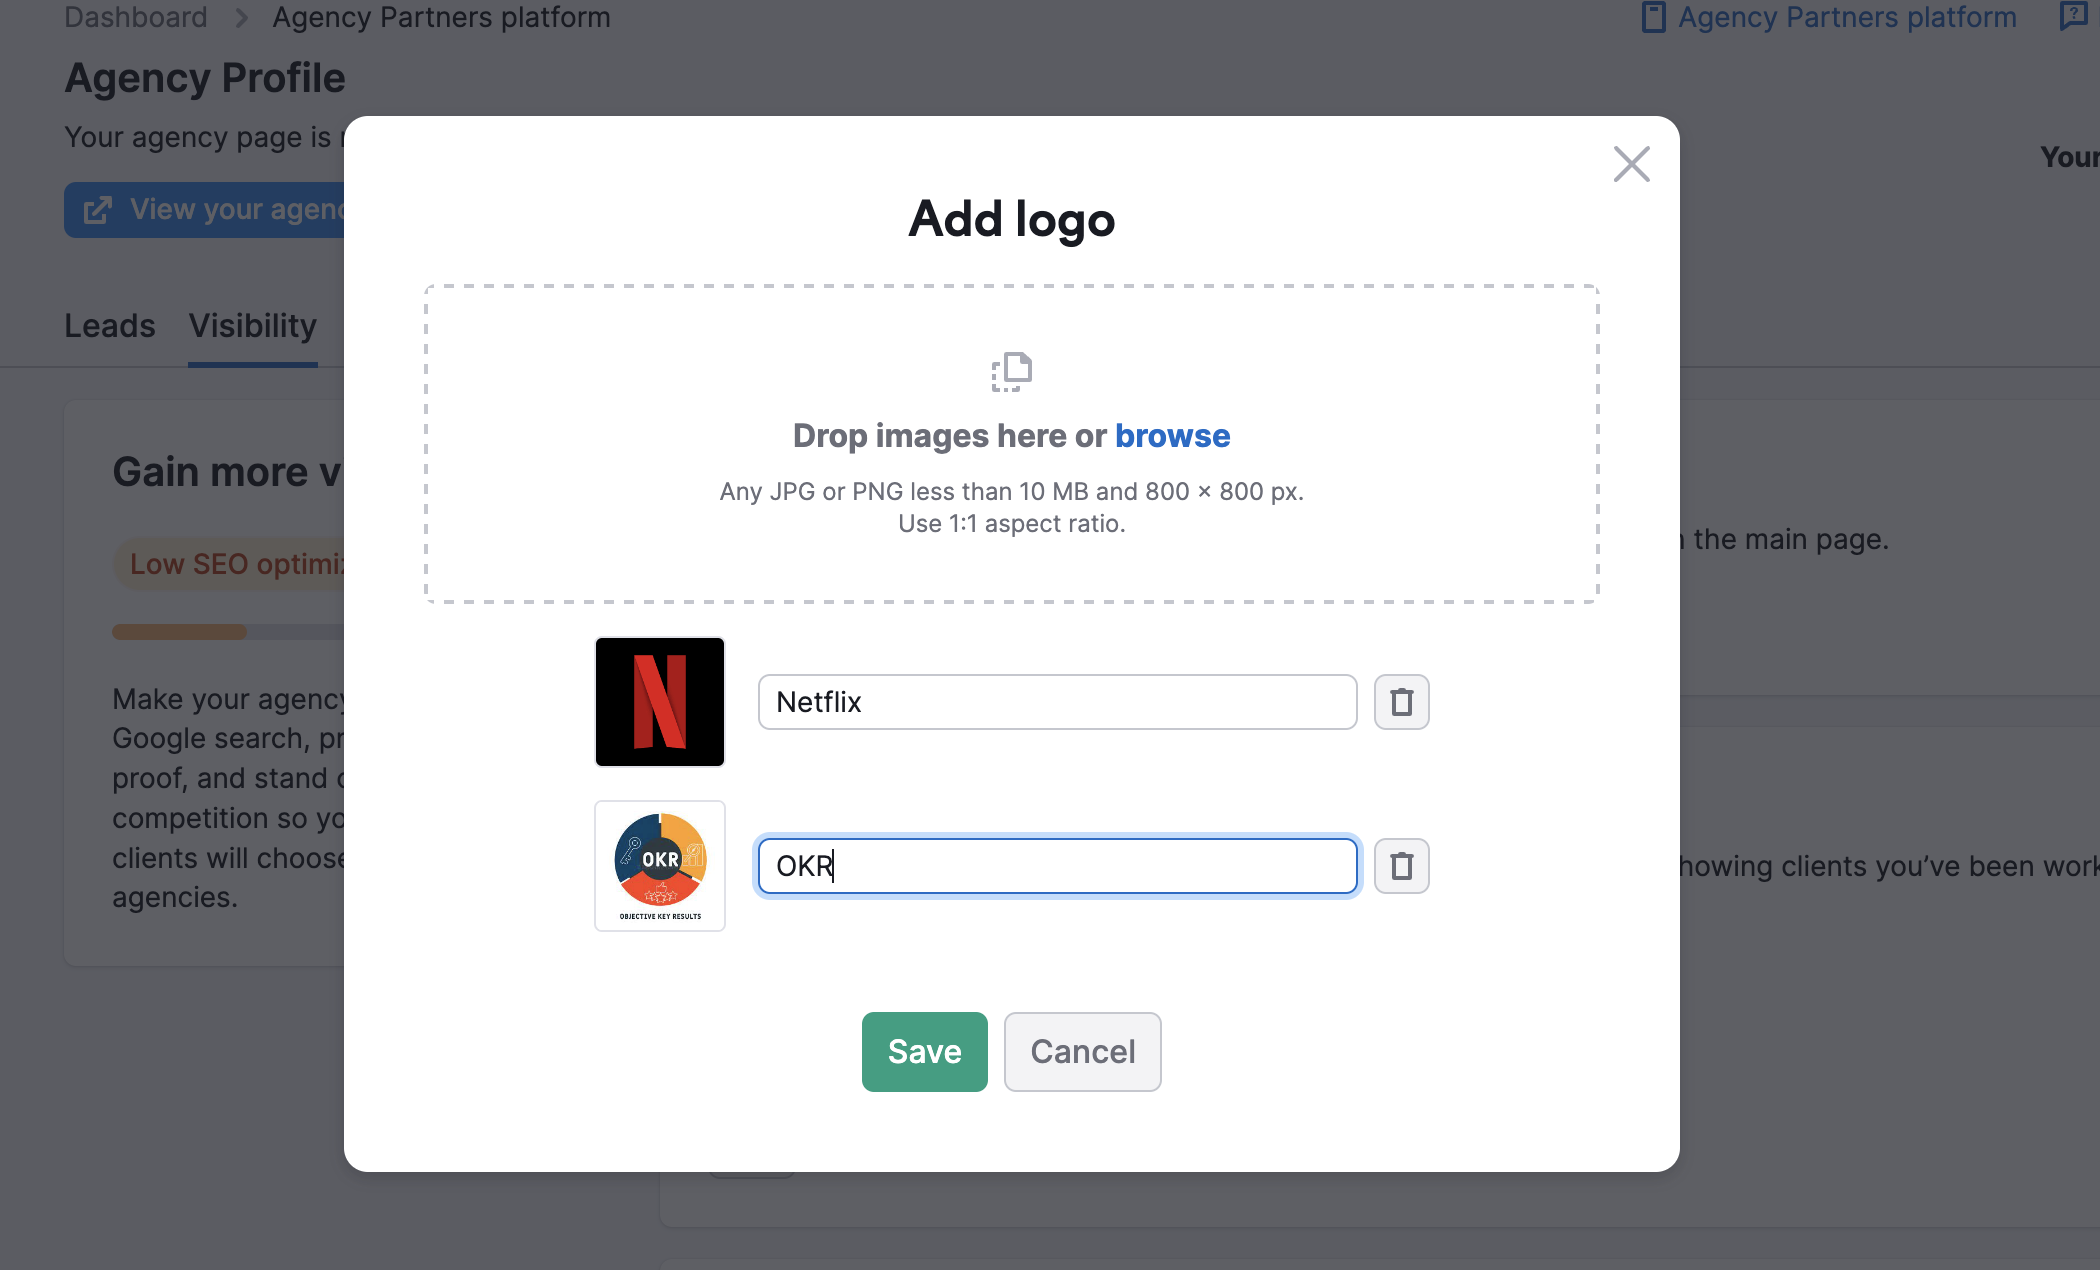Cancel adding logos

1082,1052
